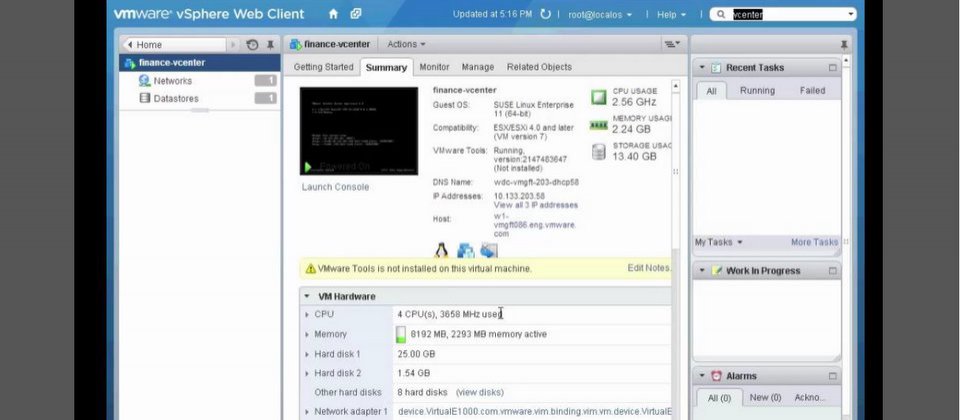Click the Datastores icon in the navigator
The image size is (960, 420).
145,99
